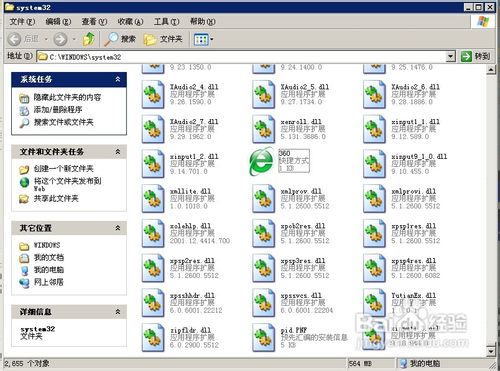Click Share this folder (共享此文件夹) link

pyautogui.click(x=56, y=199)
